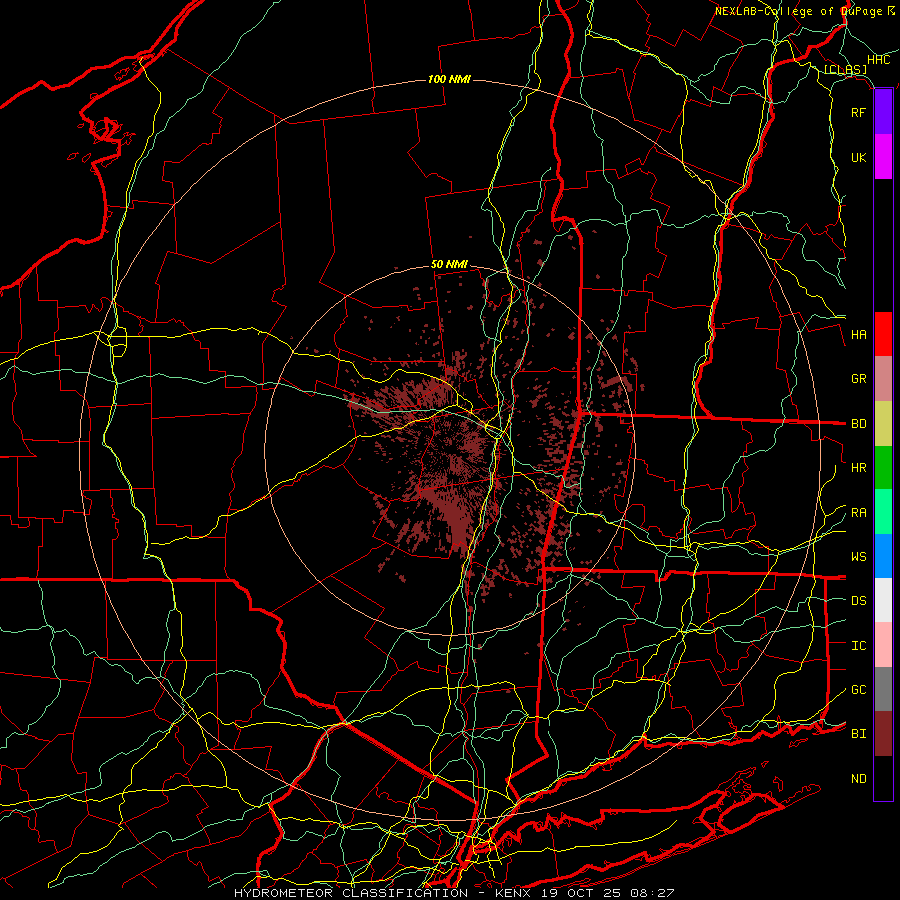Screen dimensions: 900x900
Task: Click the [CLAS] legend header text
Action: [845, 70]
